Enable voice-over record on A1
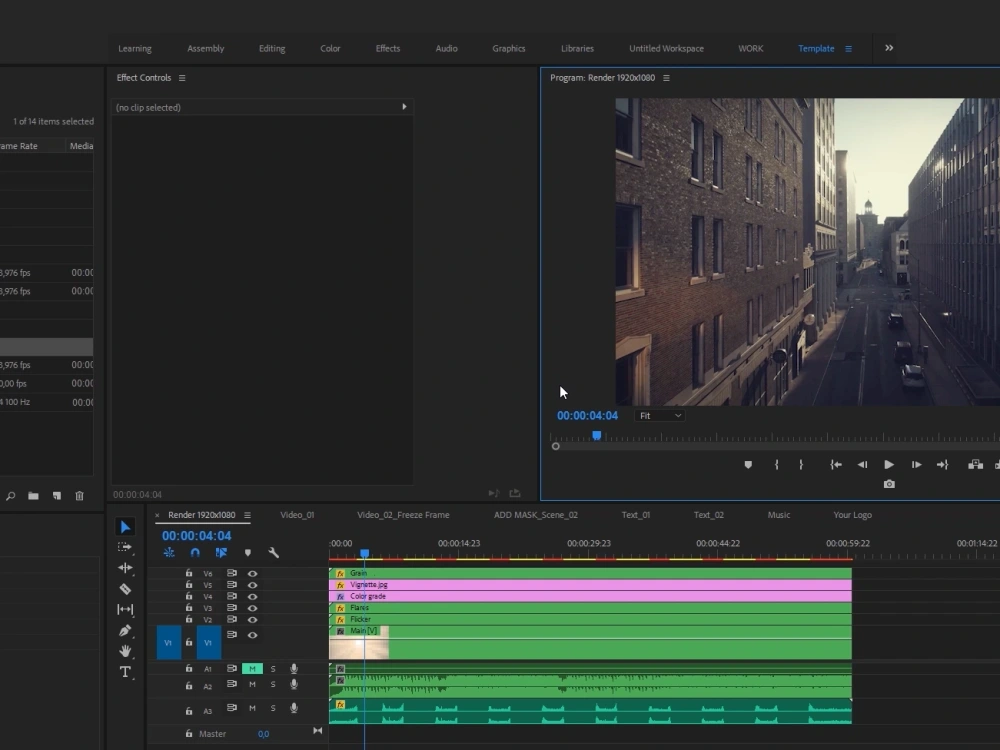1000x750 pixels. (x=294, y=668)
